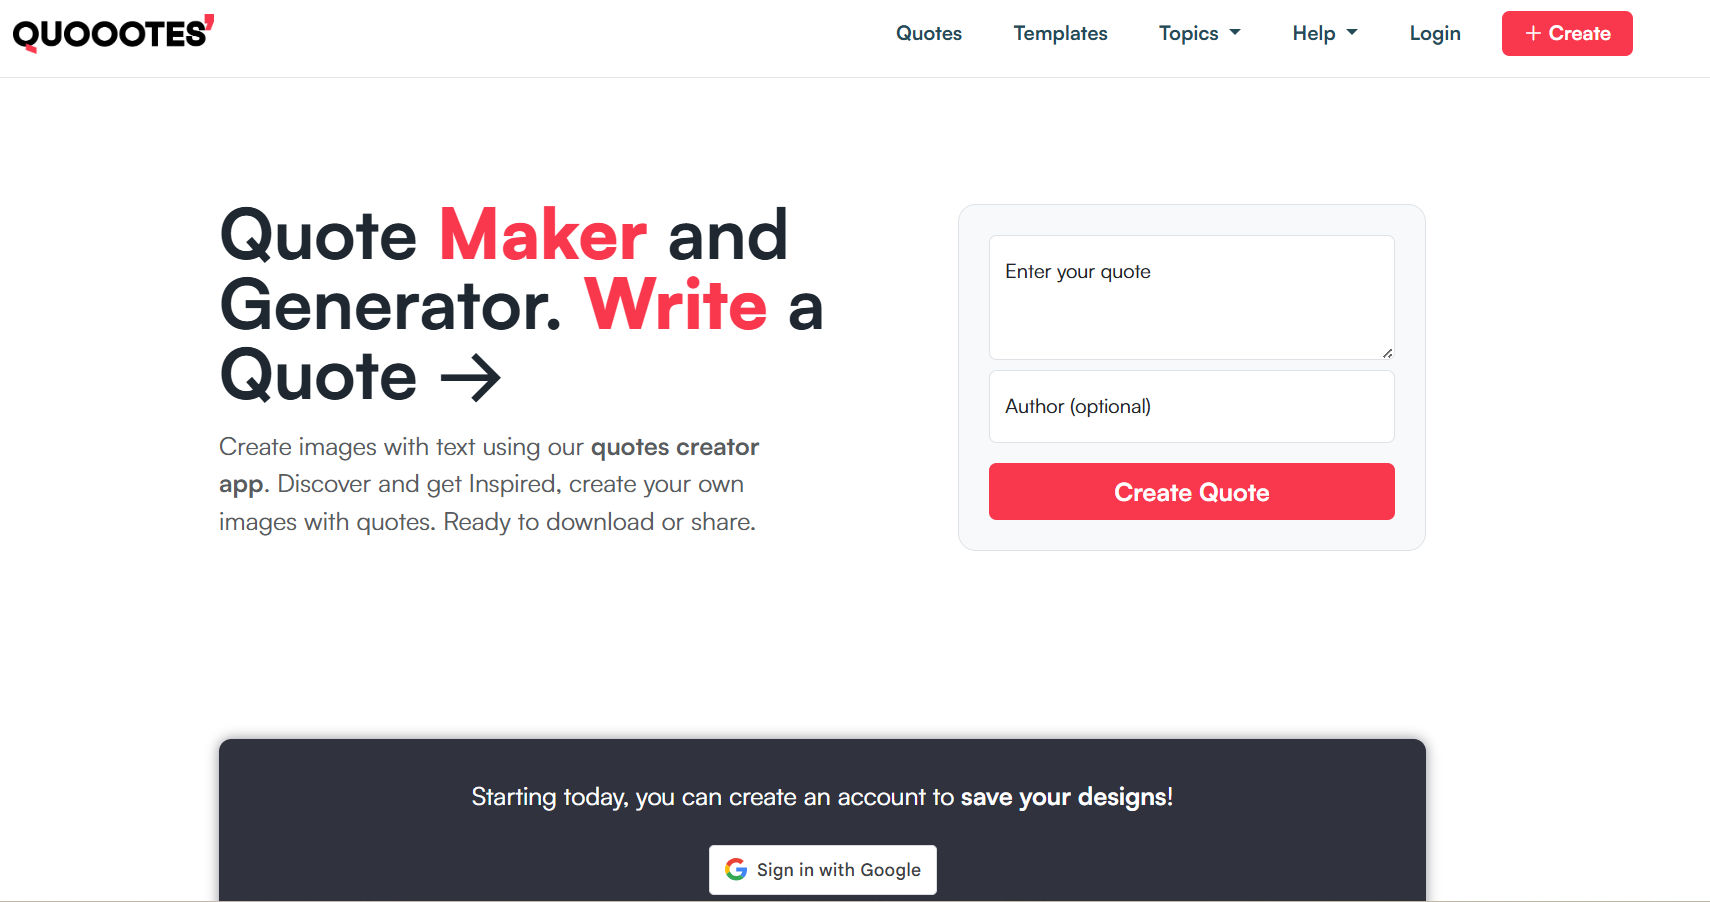The image size is (1710, 902).
Task: Expand the Topics dropdown menu
Action: [1198, 34]
